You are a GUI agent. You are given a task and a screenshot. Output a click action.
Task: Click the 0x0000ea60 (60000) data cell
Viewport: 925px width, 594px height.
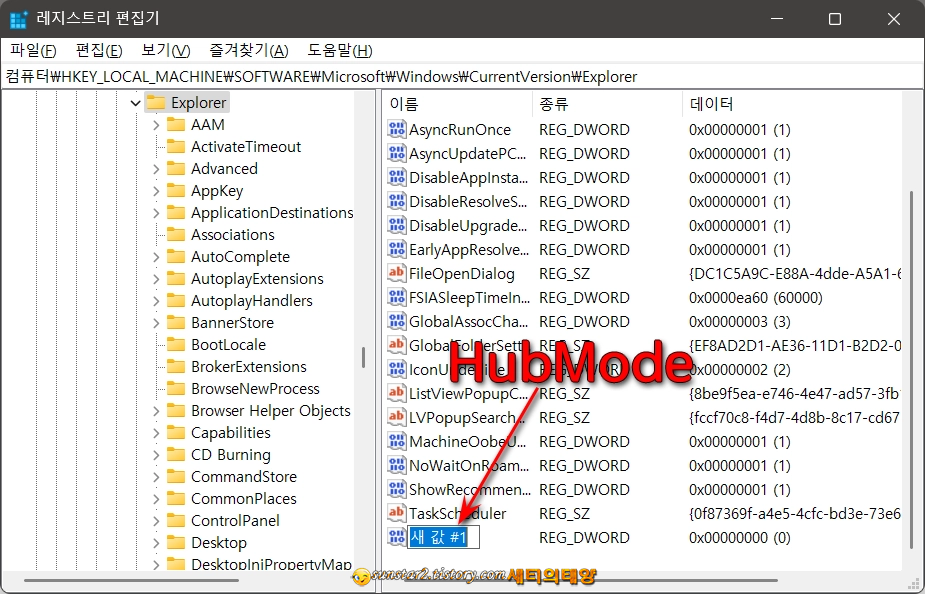(x=755, y=298)
